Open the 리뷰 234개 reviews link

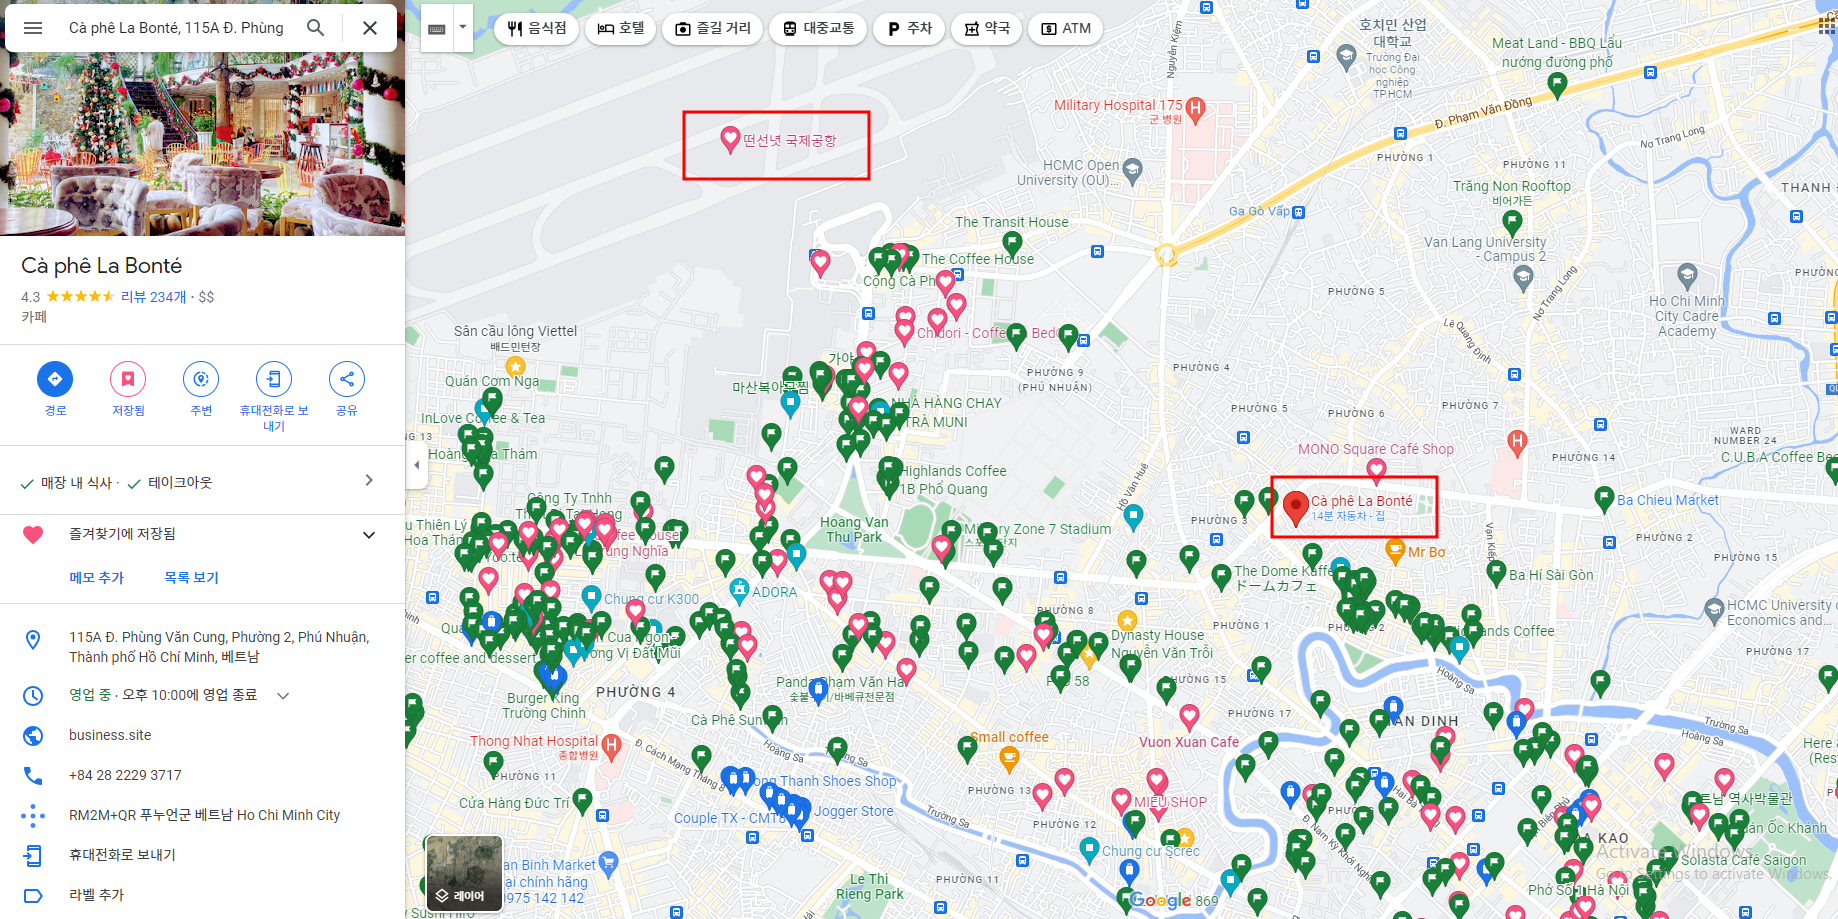[153, 297]
